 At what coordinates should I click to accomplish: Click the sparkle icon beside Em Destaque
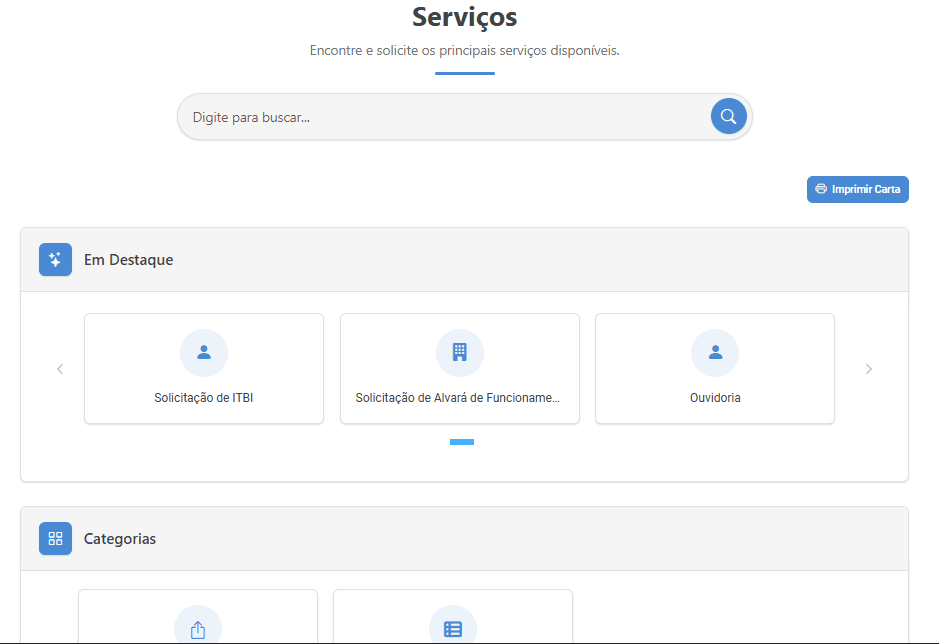(55, 260)
